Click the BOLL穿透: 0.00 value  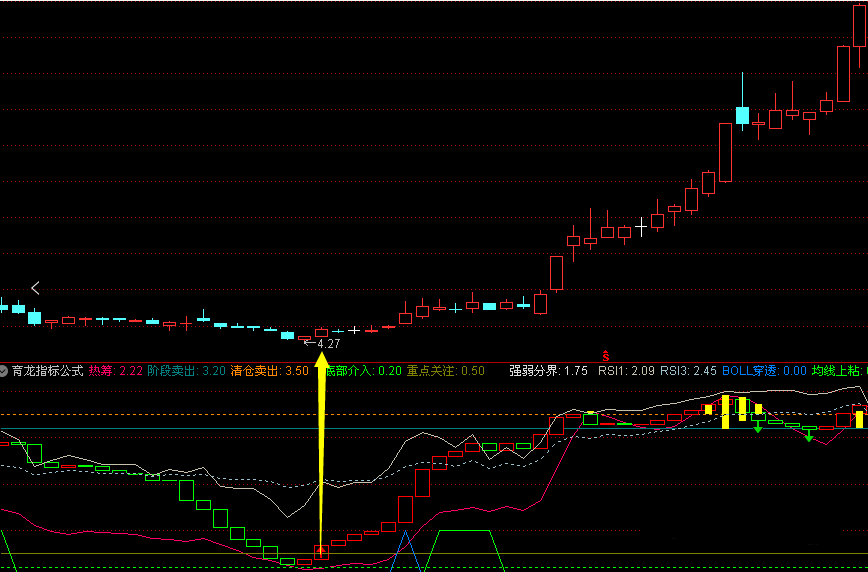click(763, 371)
